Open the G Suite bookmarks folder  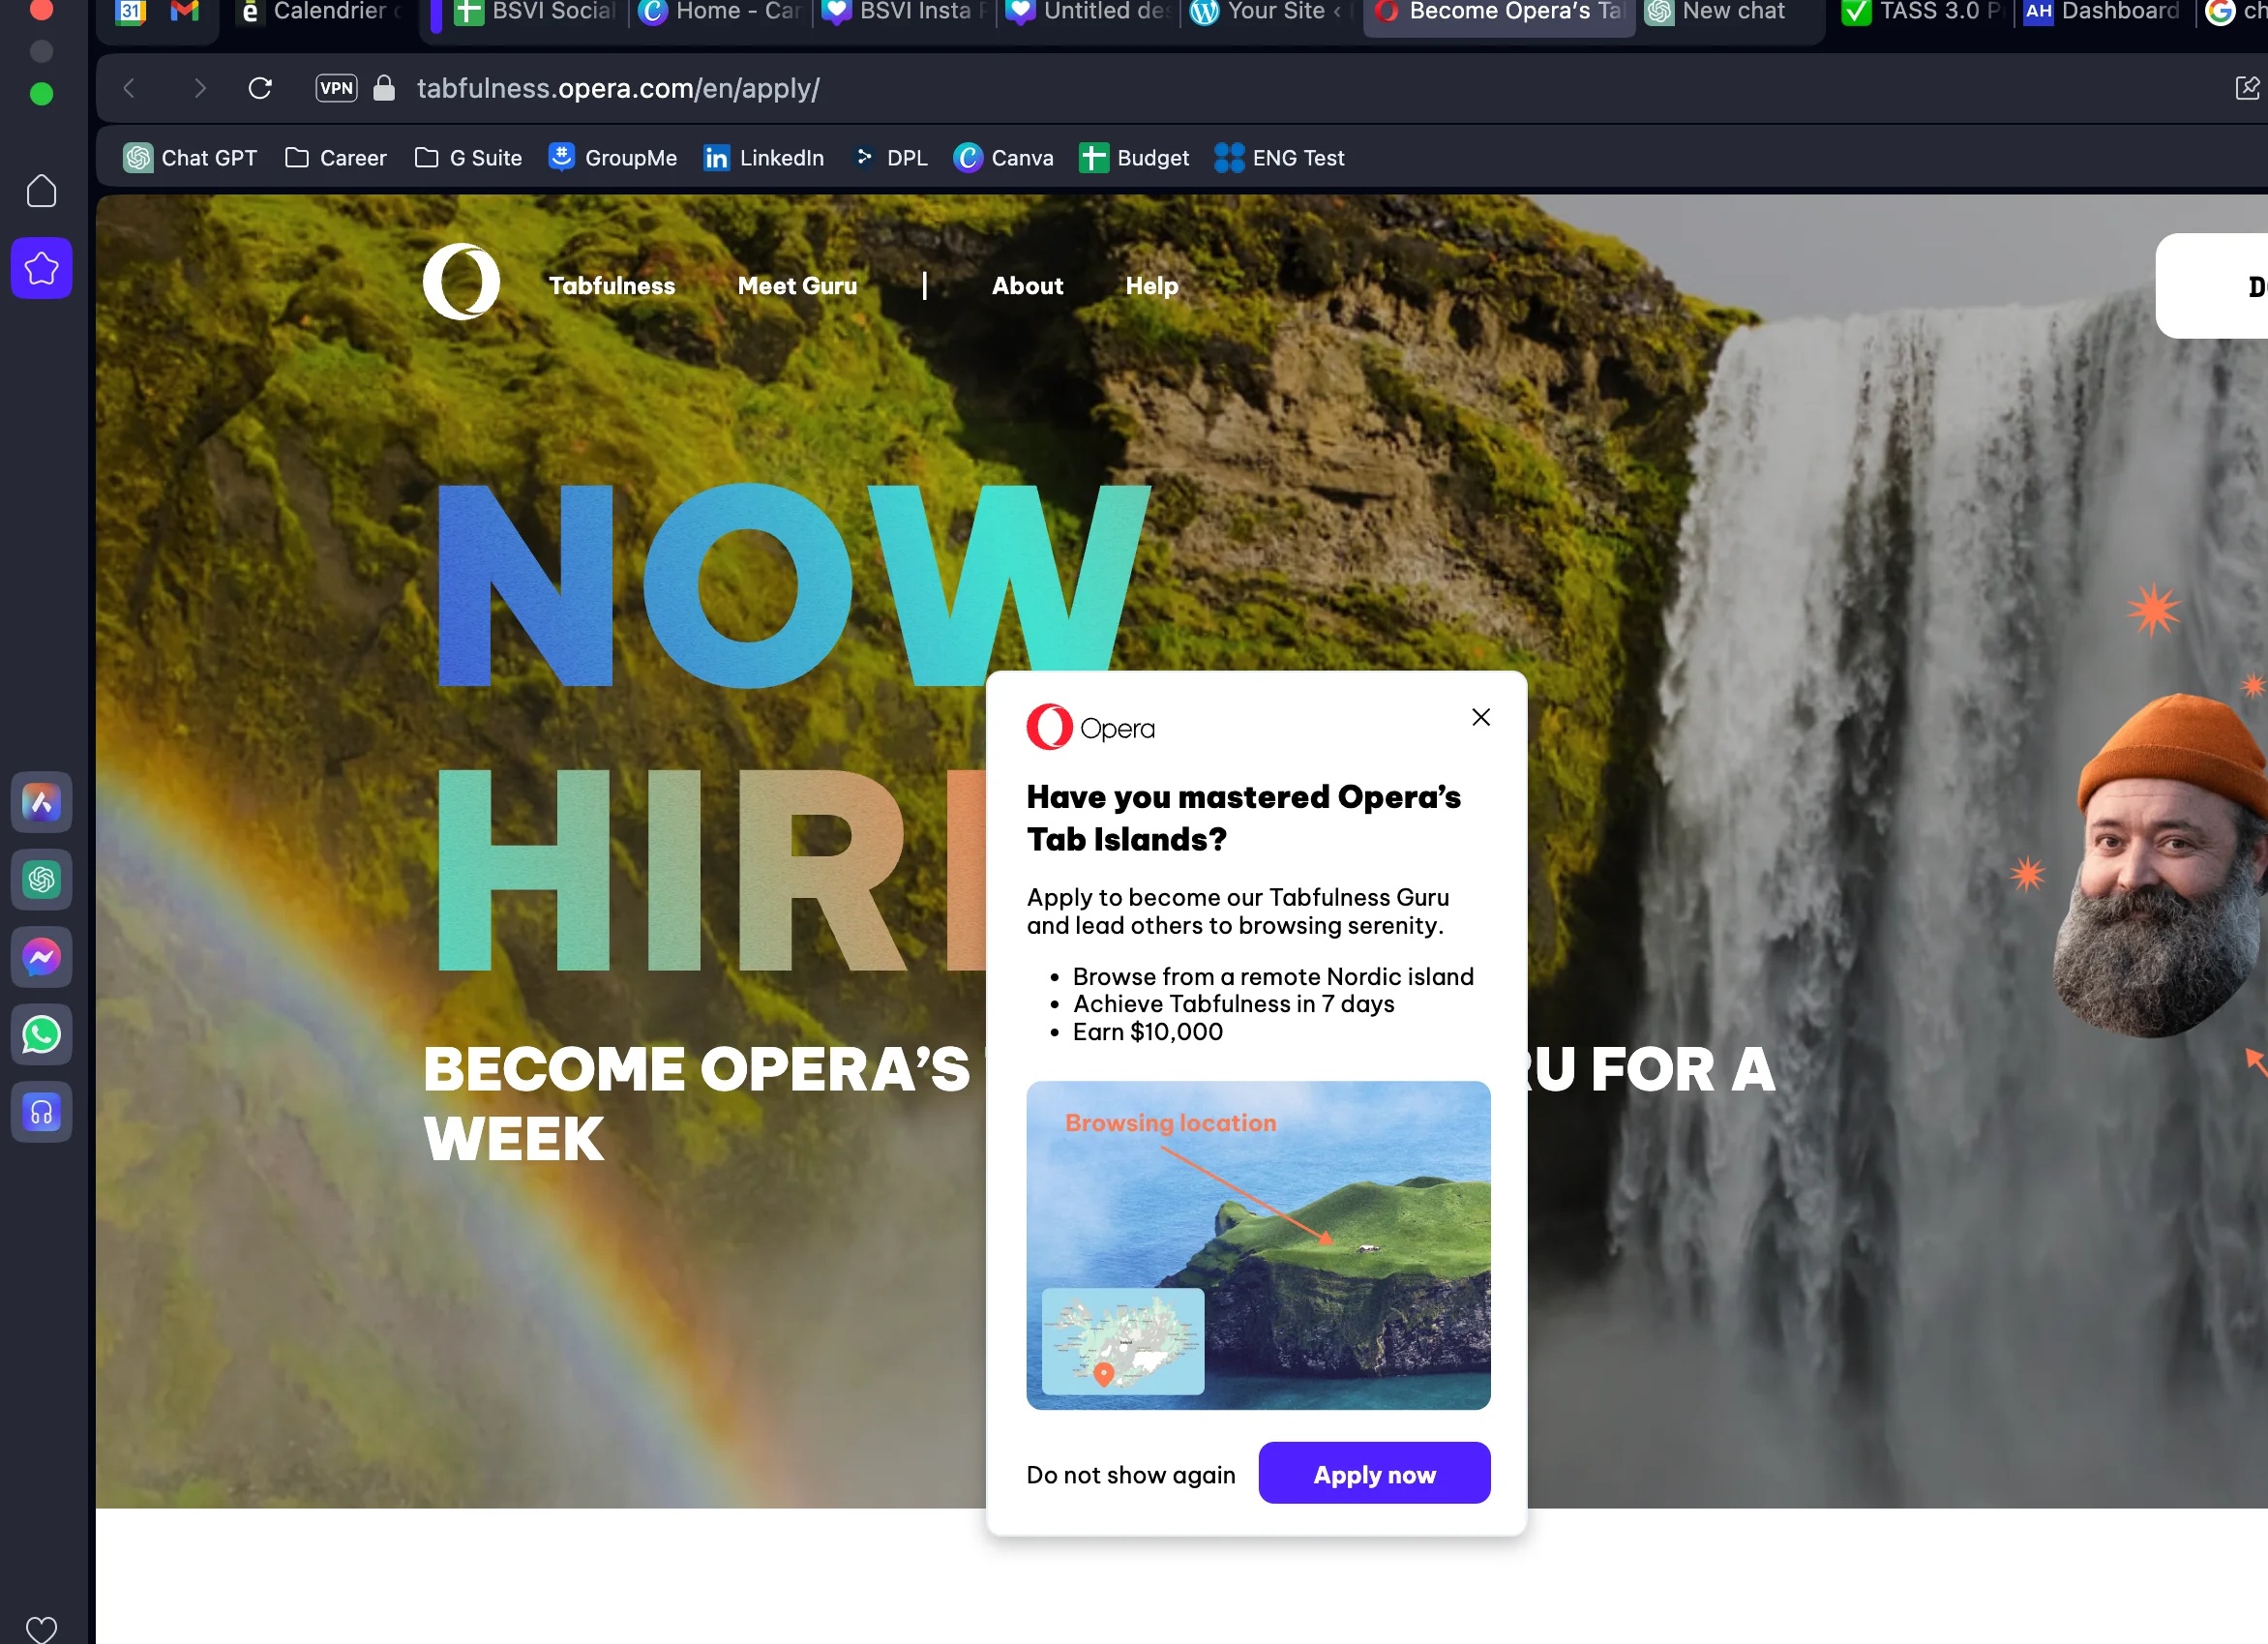click(468, 158)
